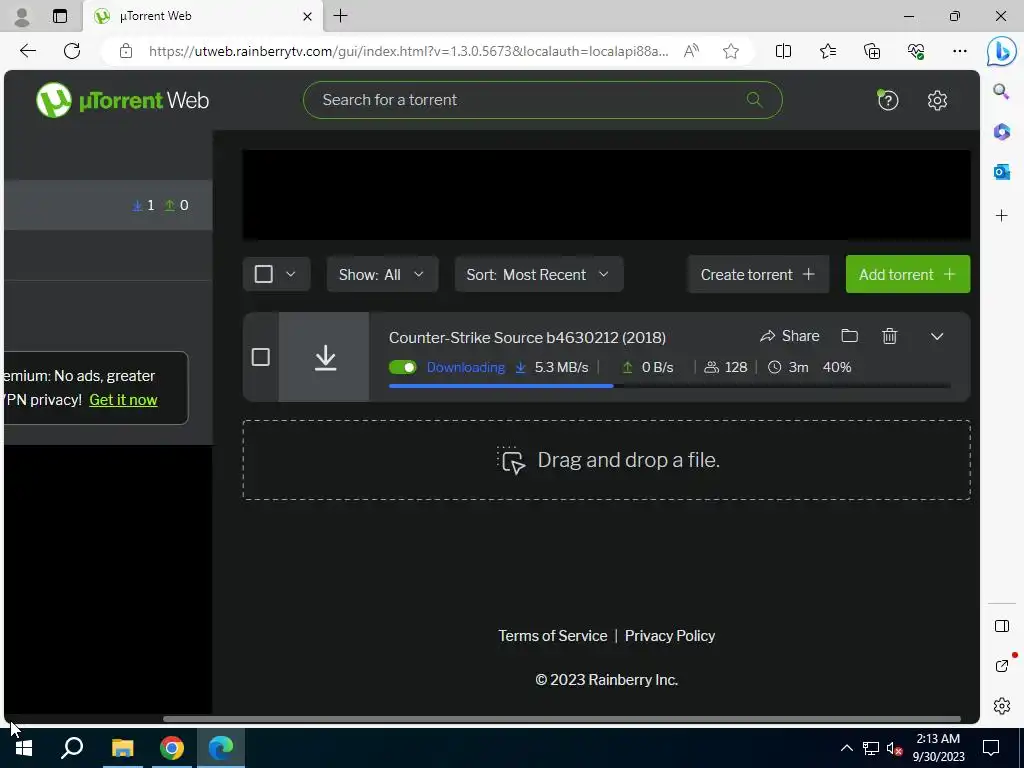Open Outlook icon in Edge sidebar
Image resolution: width=1024 pixels, height=768 pixels.
[x=1001, y=172]
